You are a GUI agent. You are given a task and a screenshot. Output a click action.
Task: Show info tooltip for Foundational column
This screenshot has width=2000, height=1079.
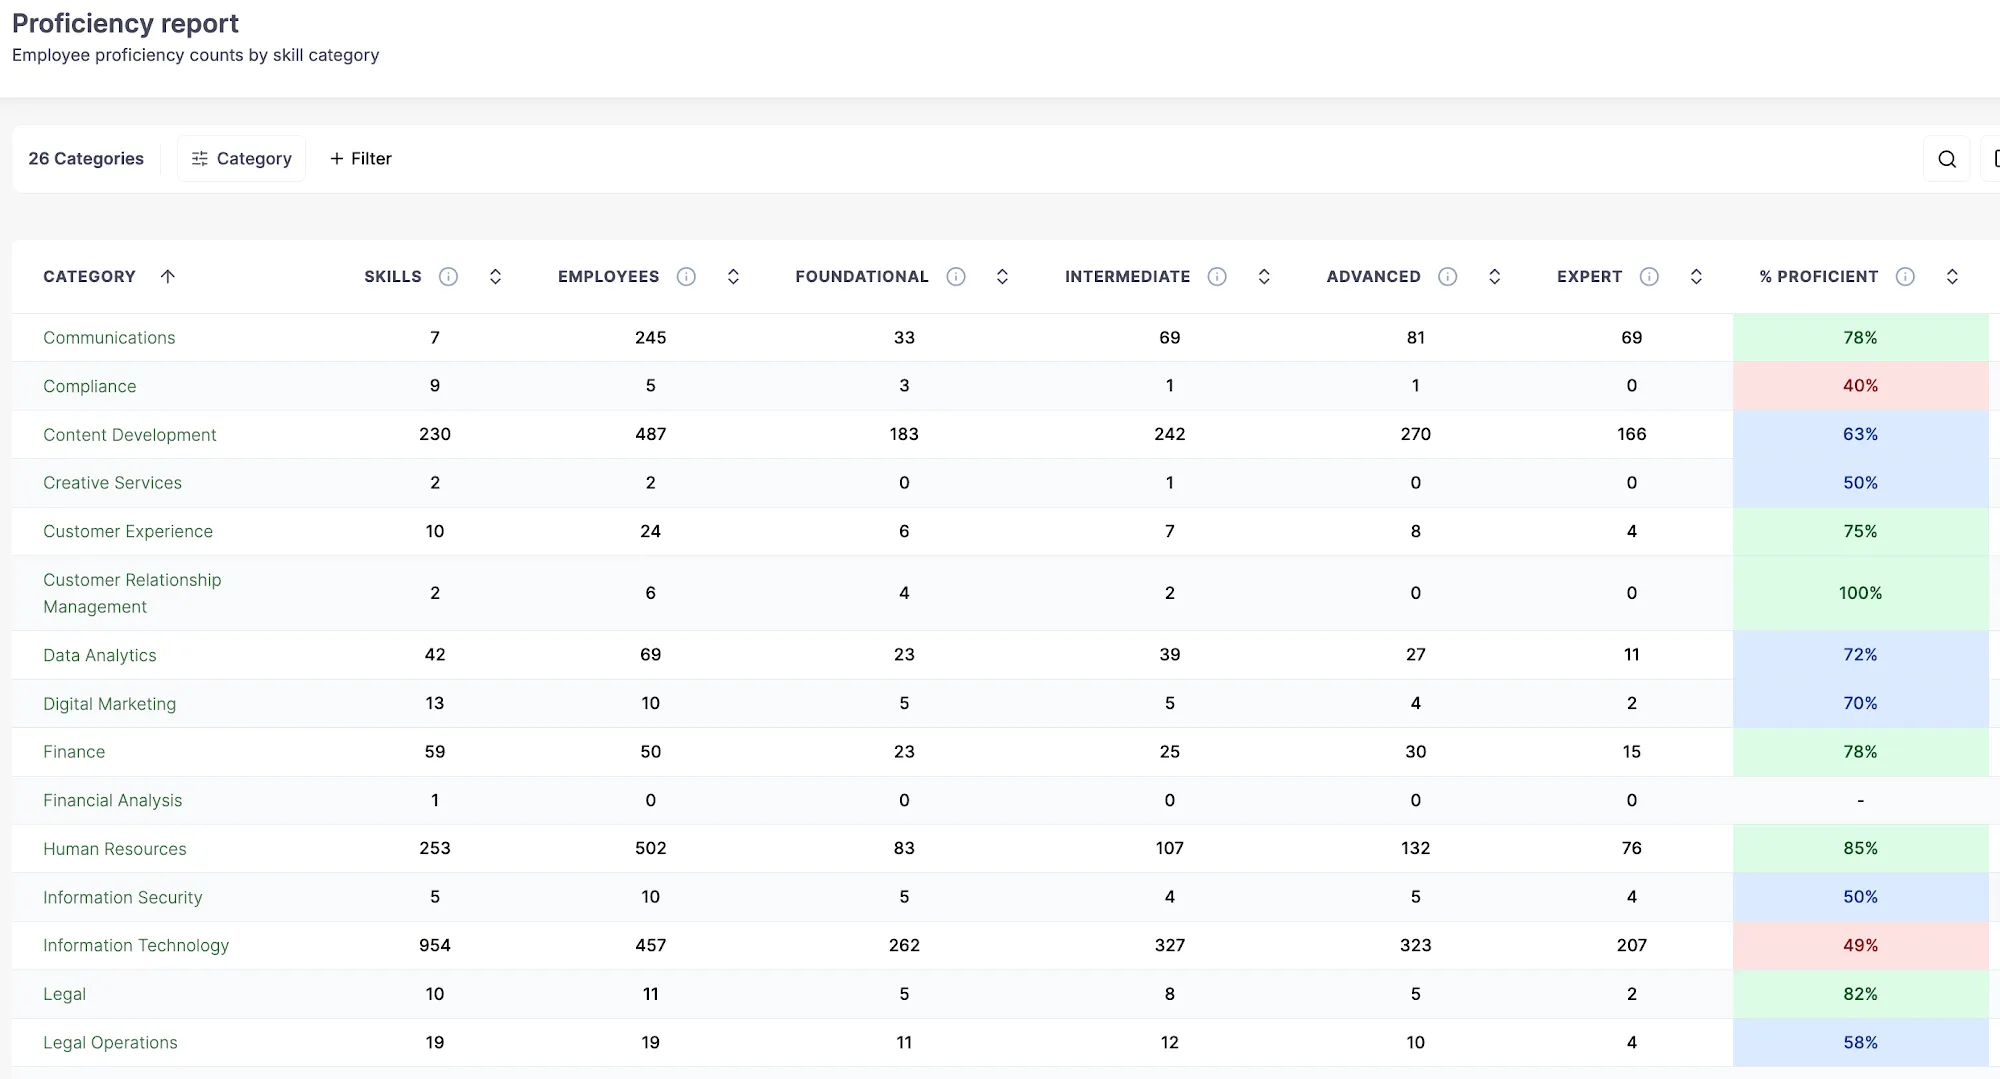956,276
